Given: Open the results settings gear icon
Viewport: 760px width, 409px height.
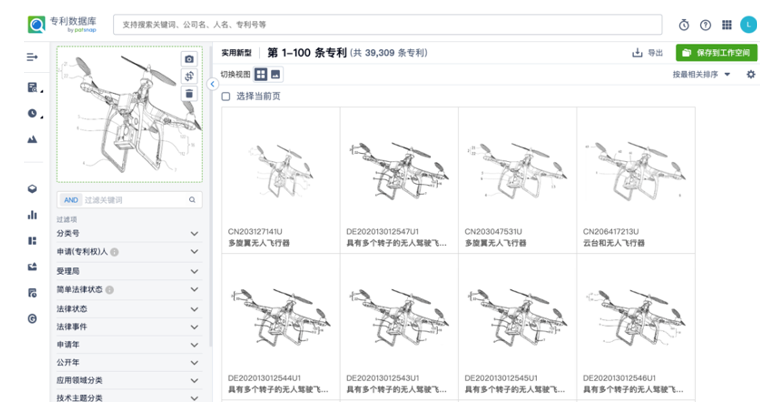Looking at the screenshot, I should [751, 74].
